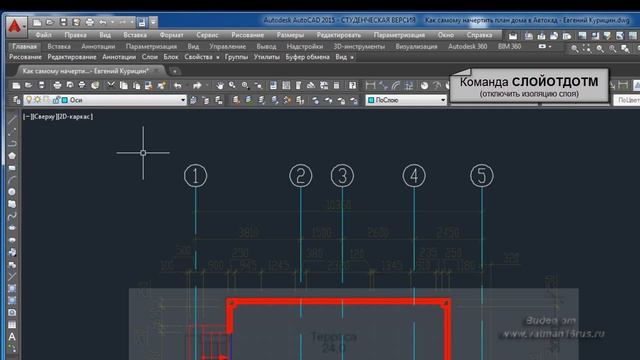The image size is (640, 360).
Task: Open the undo history dropdown arrow in quick access
Action: click(112, 22)
